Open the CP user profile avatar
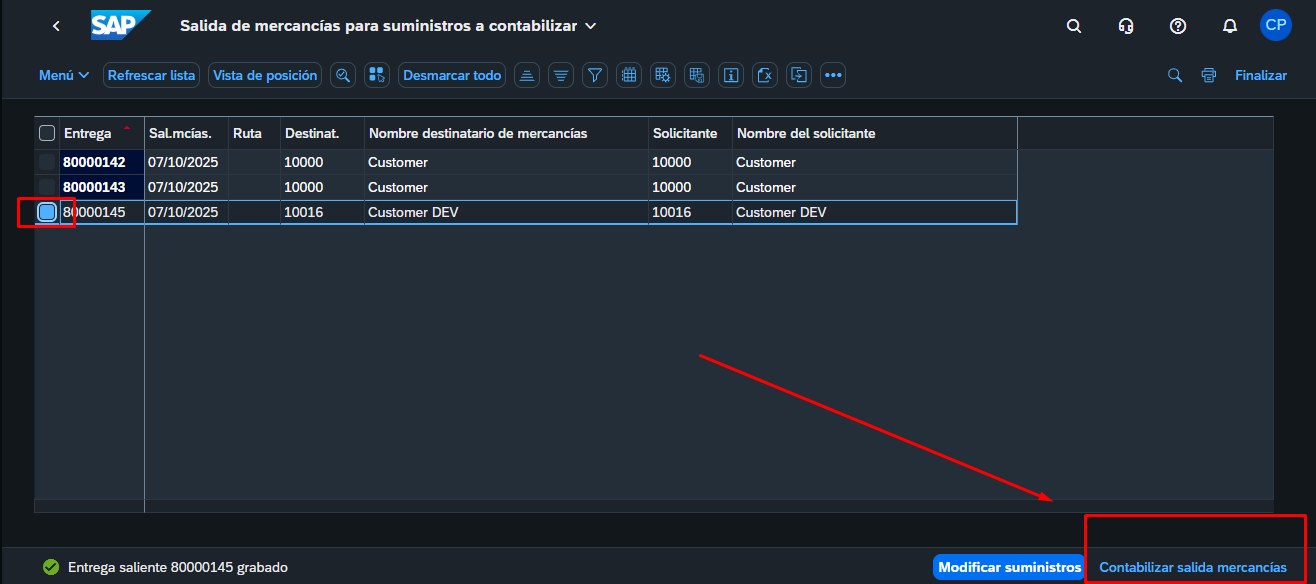Screen dimensions: 1316x584 tap(1275, 26)
